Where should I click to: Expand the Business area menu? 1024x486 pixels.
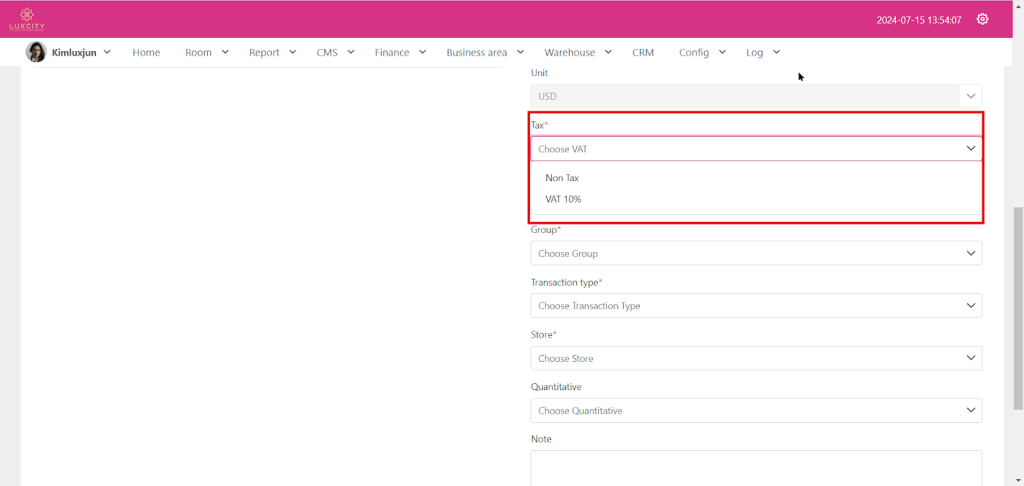tap(484, 52)
